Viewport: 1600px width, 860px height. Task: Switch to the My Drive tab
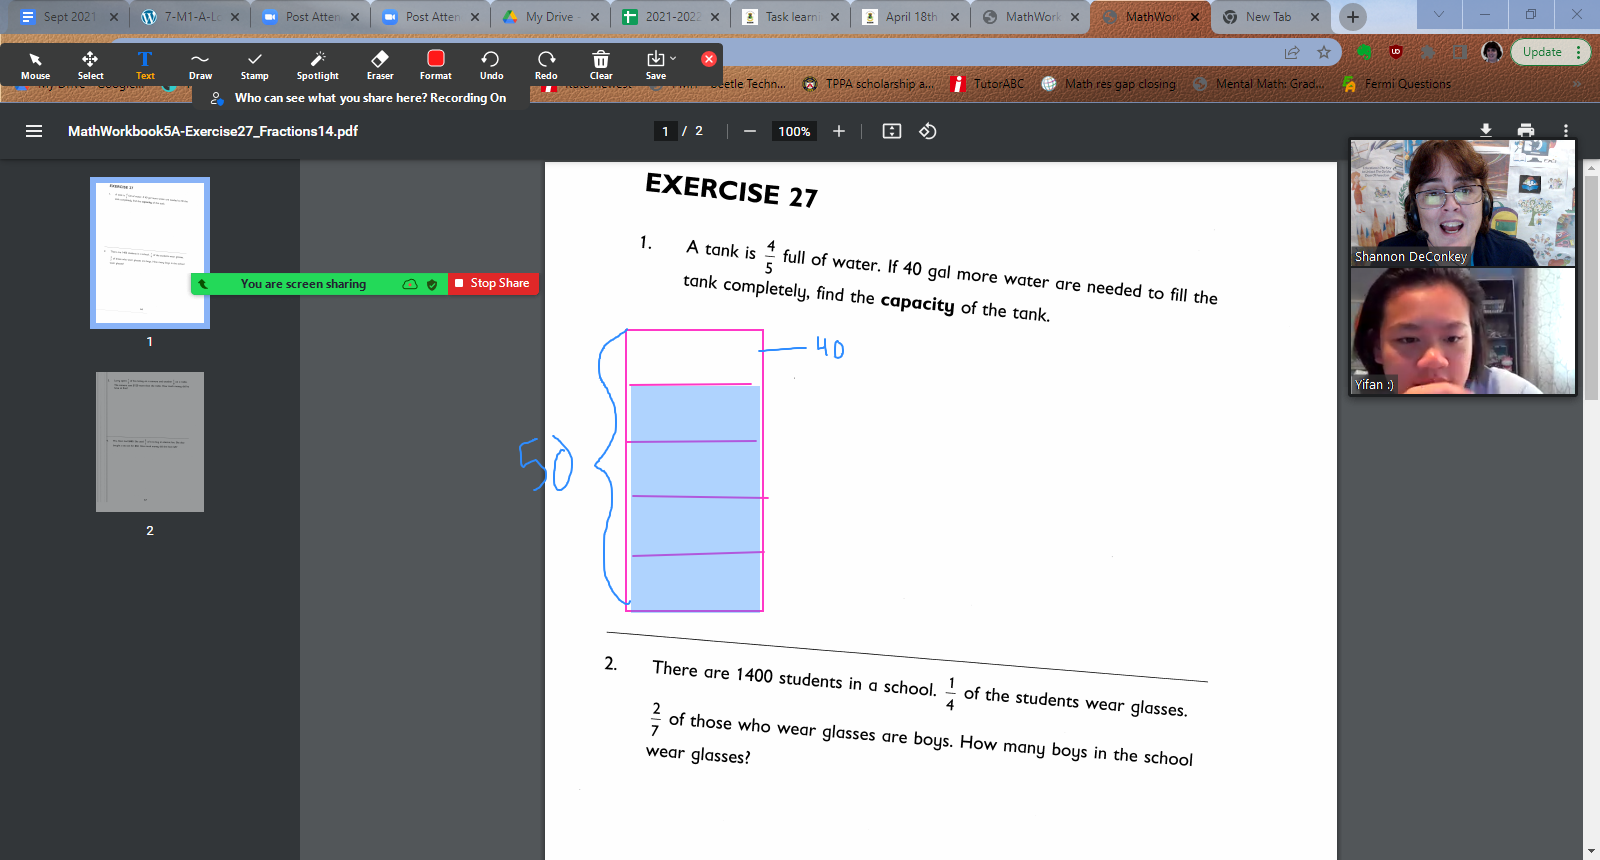pos(550,17)
